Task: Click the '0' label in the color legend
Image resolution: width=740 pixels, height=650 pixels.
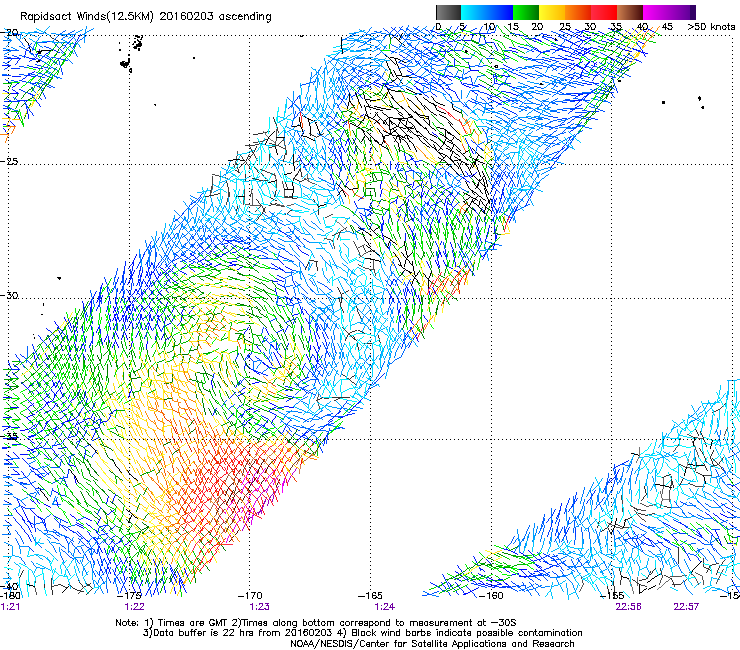Action: 438,26
